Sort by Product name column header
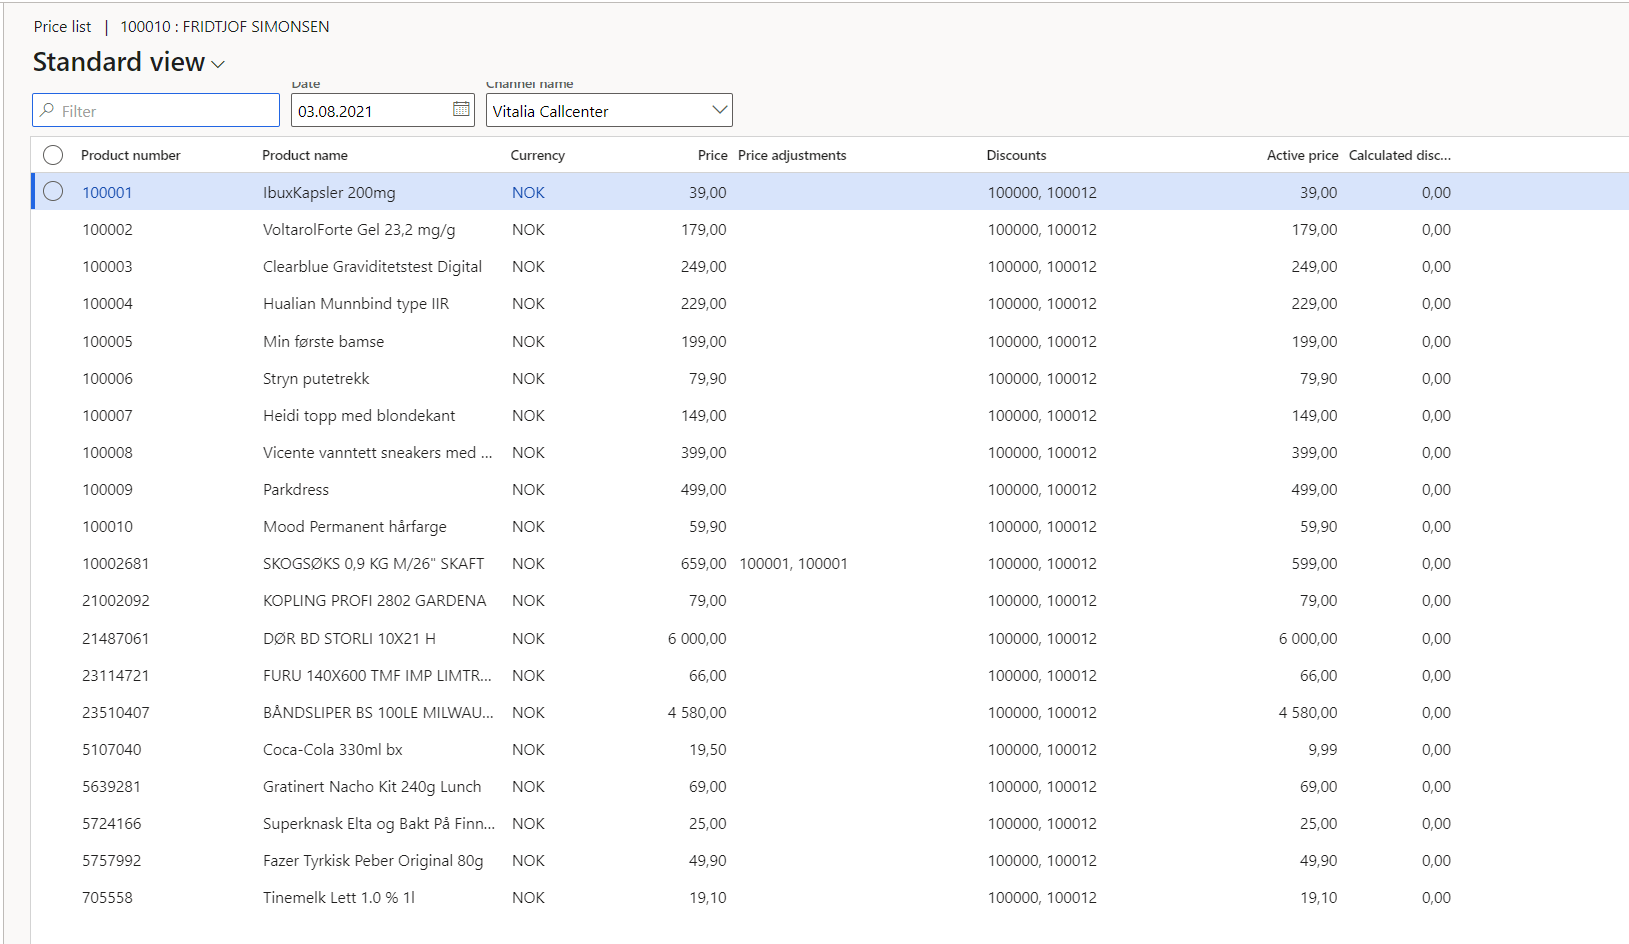The image size is (1629, 944). click(305, 155)
